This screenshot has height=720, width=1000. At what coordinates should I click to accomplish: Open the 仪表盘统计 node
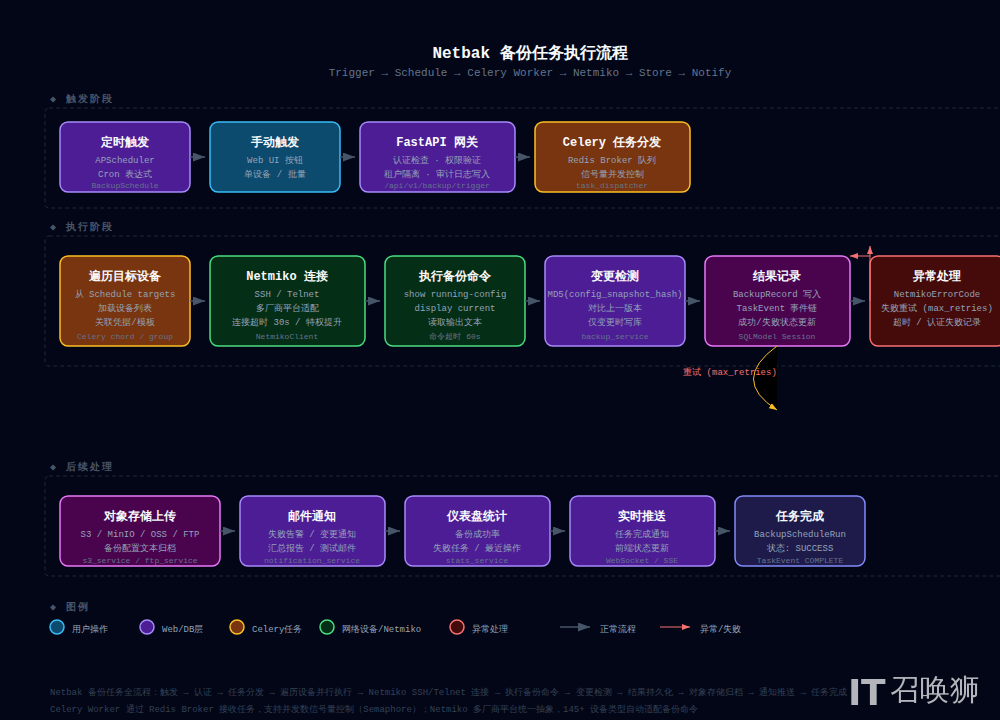478,531
